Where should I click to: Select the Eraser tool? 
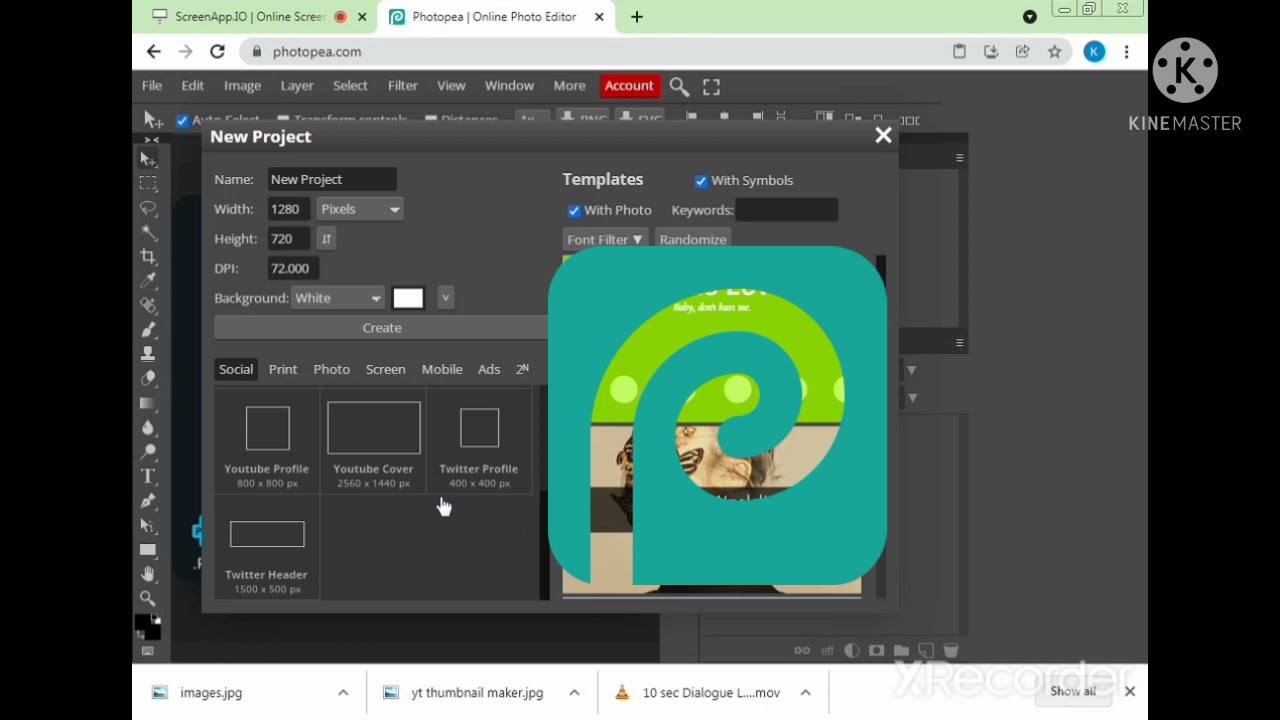point(148,379)
